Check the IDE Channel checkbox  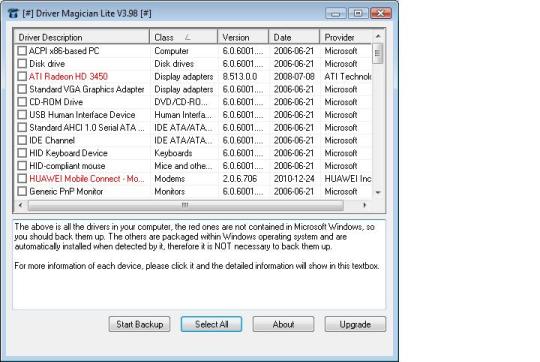pos(22,140)
